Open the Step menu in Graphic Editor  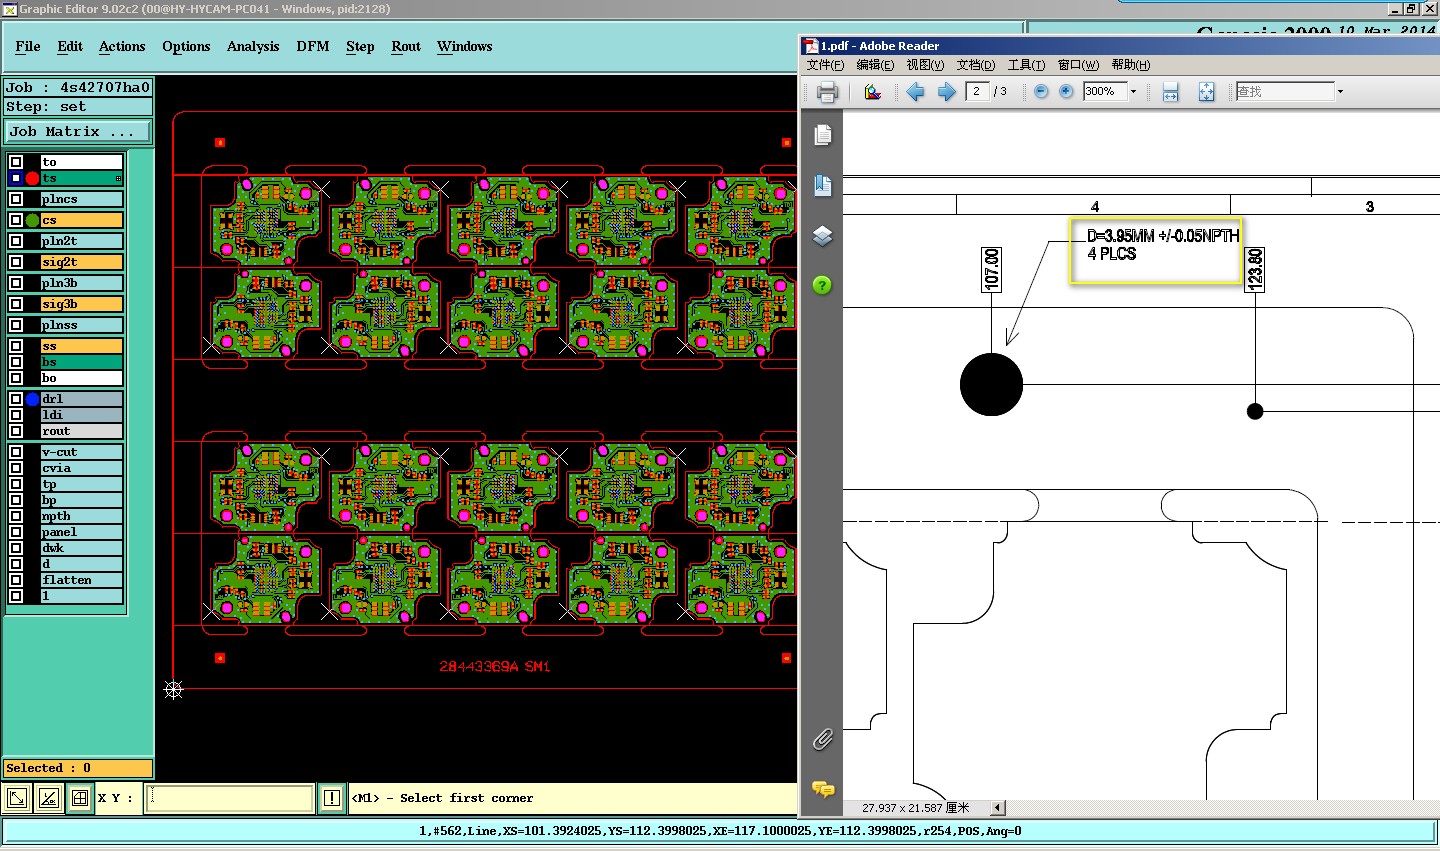pyautogui.click(x=360, y=46)
